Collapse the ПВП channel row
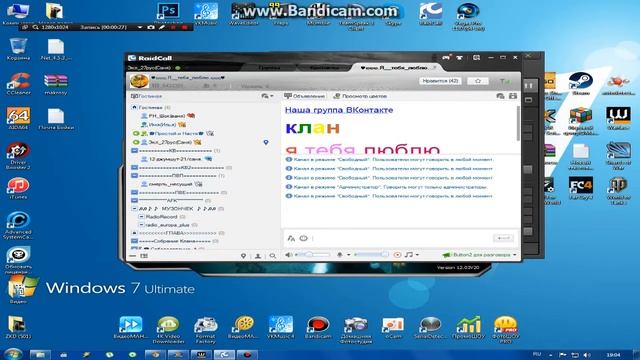 (x=134, y=176)
